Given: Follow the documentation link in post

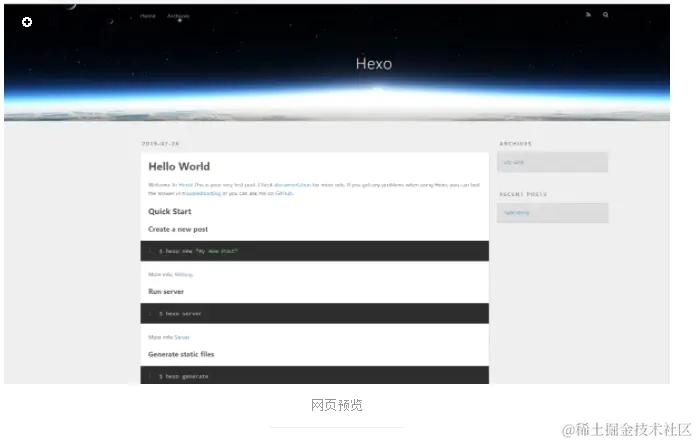Looking at the screenshot, I should pyautogui.click(x=292, y=185).
